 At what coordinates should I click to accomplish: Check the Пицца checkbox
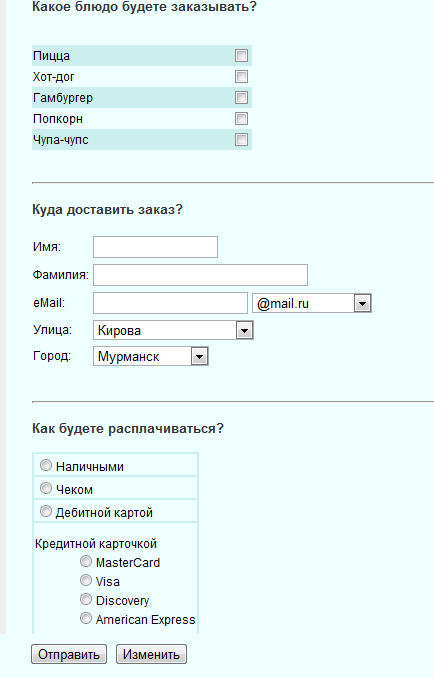241,55
